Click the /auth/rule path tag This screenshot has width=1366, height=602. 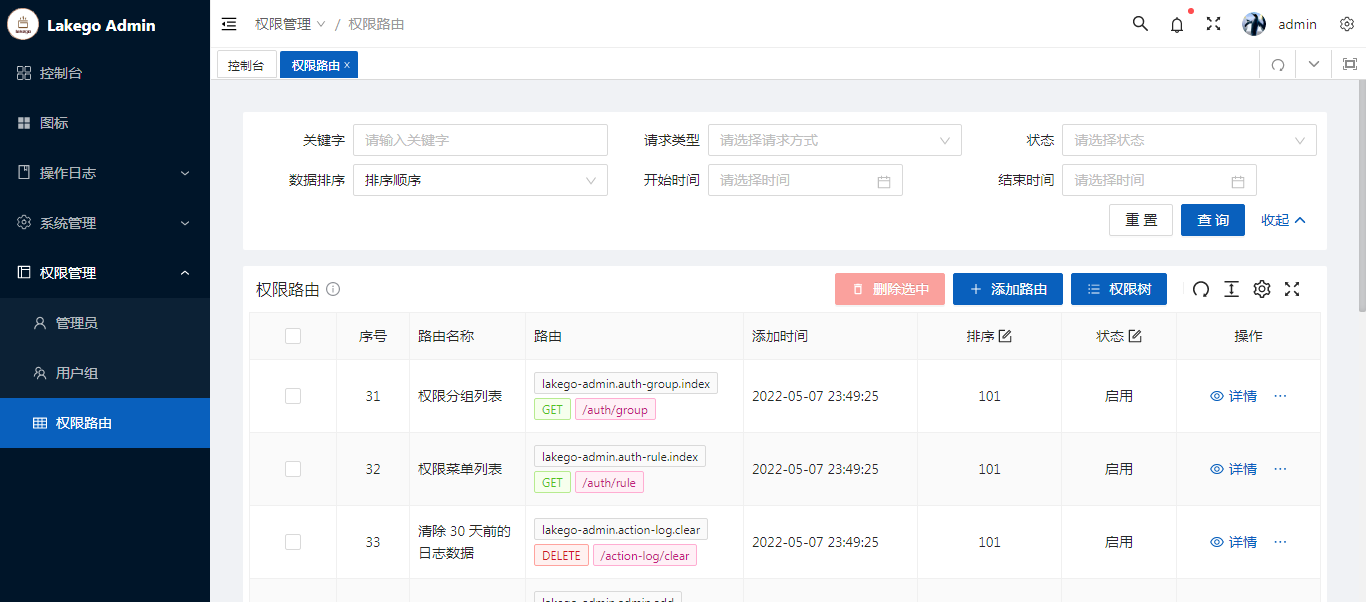coord(609,482)
